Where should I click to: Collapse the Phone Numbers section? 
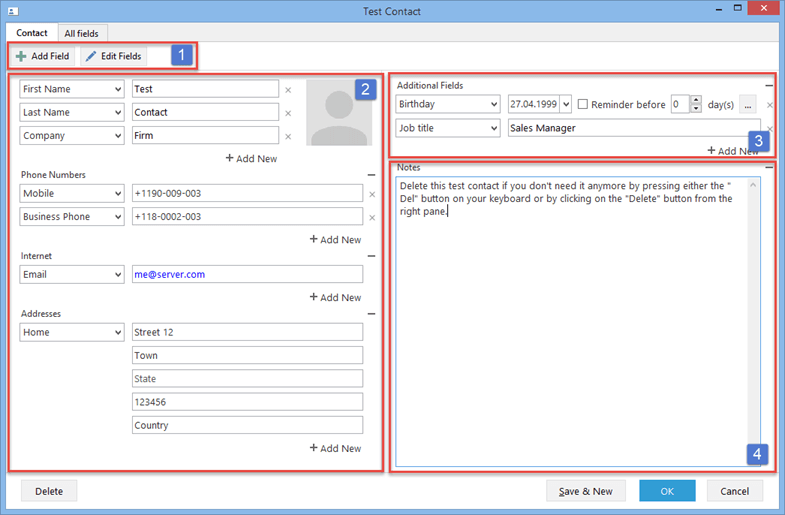click(x=371, y=175)
